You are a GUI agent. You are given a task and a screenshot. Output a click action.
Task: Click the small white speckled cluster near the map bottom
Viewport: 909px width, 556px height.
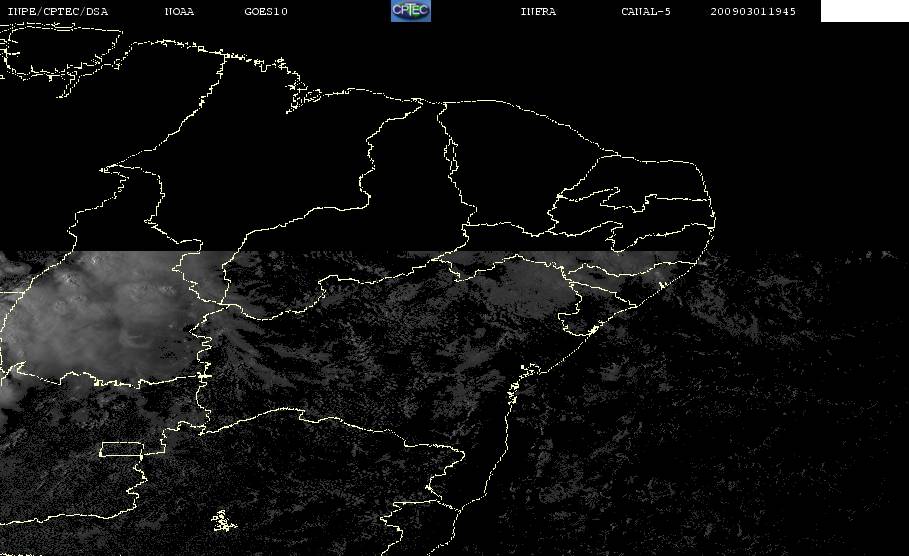tap(223, 521)
